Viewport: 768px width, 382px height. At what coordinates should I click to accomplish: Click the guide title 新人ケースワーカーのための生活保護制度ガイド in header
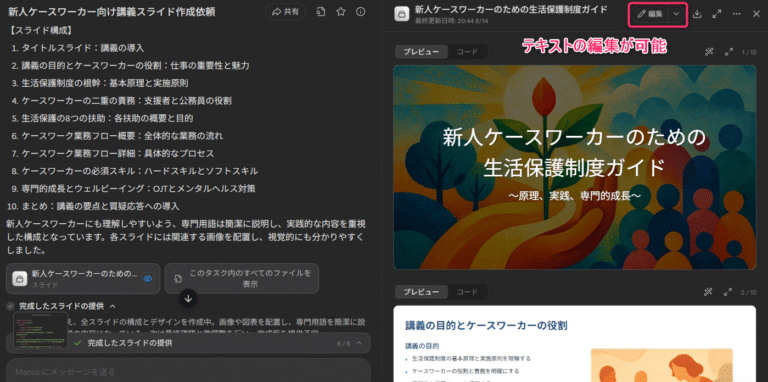(511, 9)
